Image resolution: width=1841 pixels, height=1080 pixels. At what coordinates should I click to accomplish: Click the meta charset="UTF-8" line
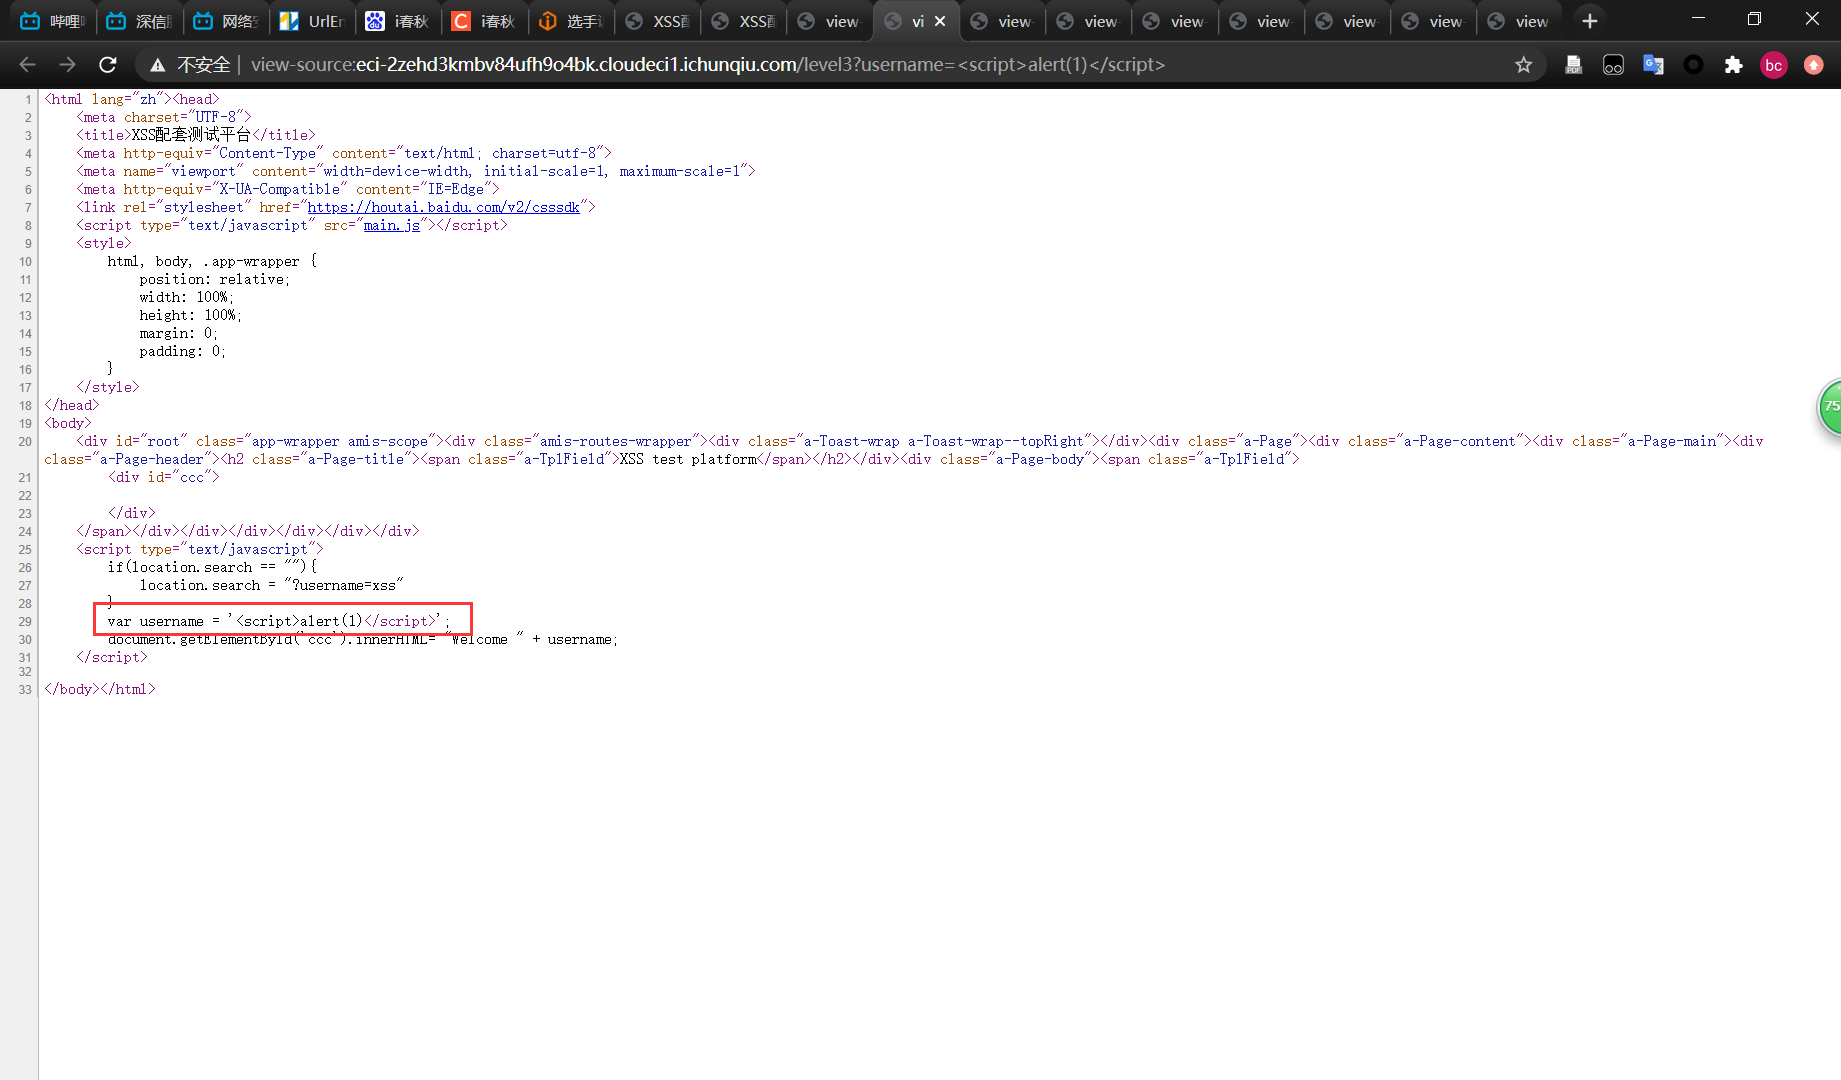point(164,117)
